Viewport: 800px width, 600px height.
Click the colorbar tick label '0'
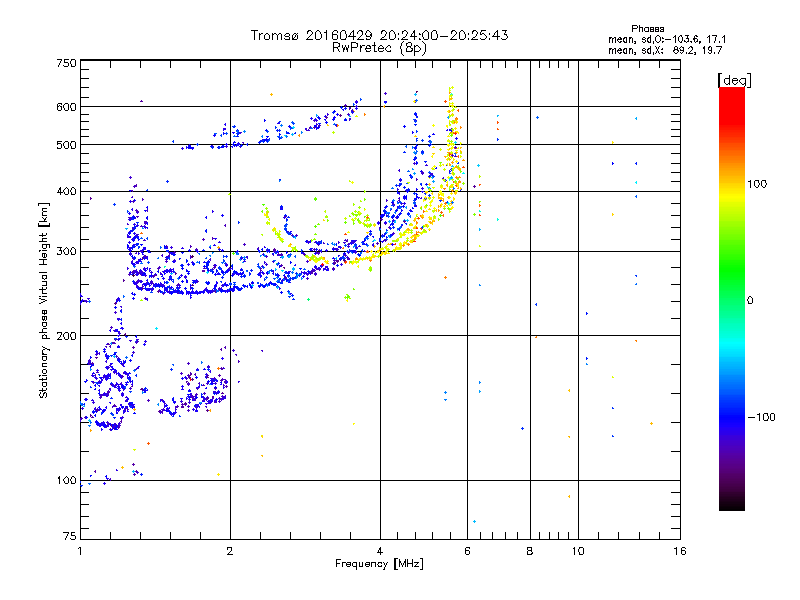(x=750, y=301)
